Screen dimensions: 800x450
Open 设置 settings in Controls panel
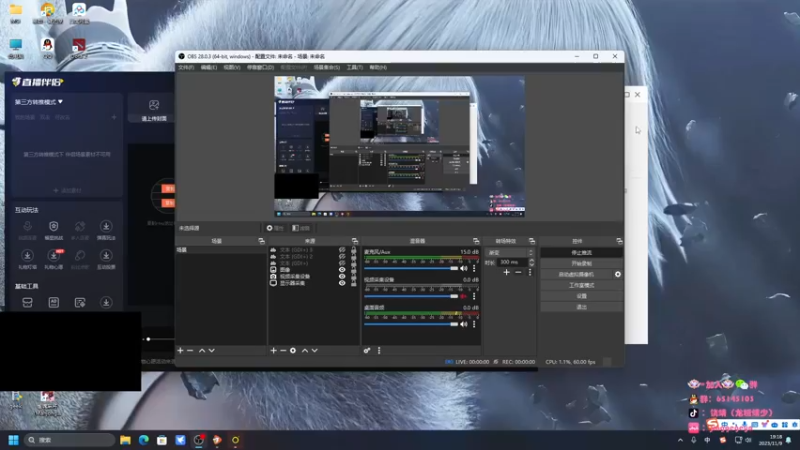point(582,296)
